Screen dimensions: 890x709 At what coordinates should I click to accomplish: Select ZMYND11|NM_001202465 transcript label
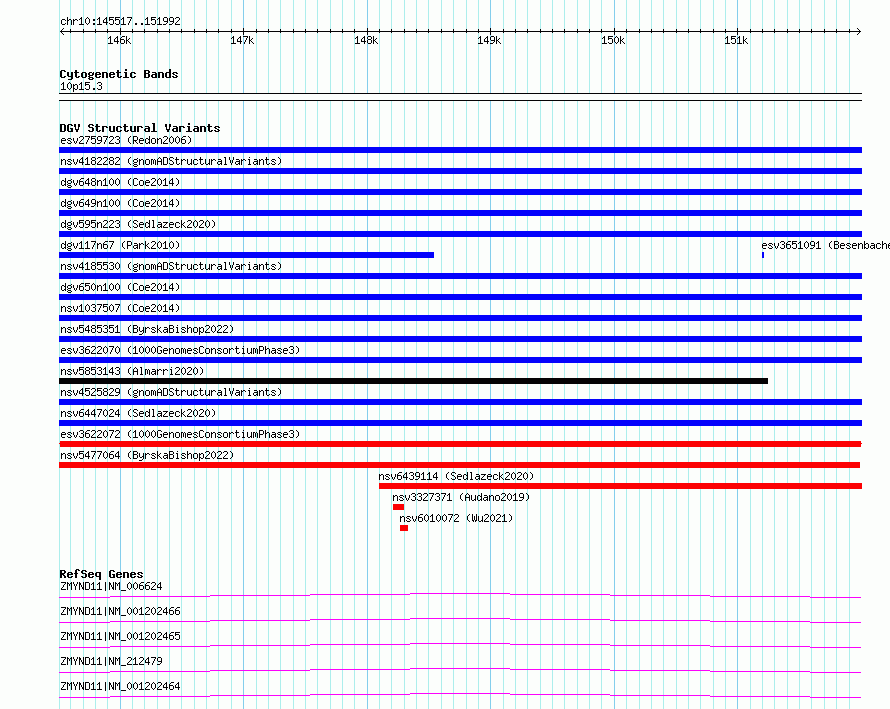(120, 636)
